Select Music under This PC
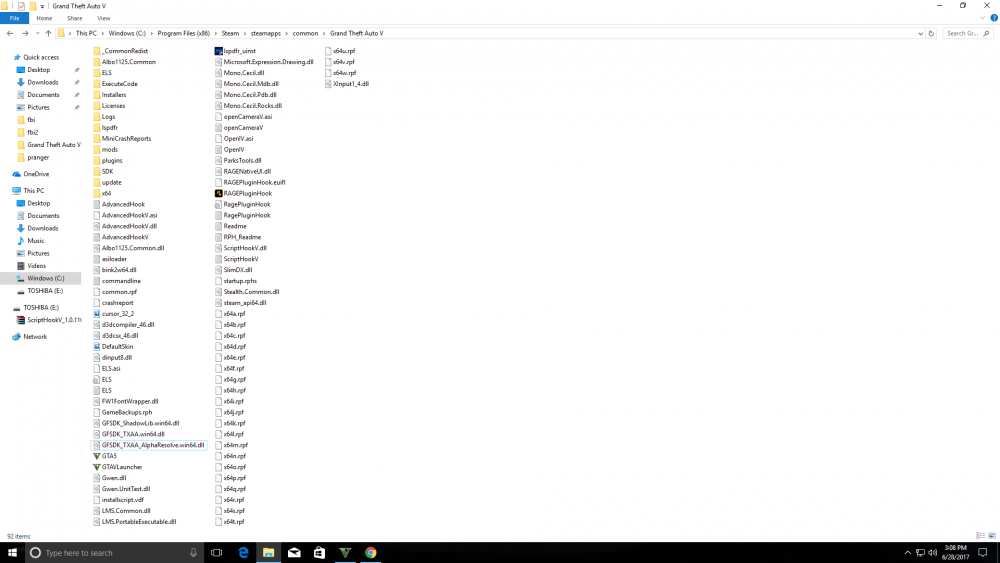Screen dimensions: 1000x563 36,240
